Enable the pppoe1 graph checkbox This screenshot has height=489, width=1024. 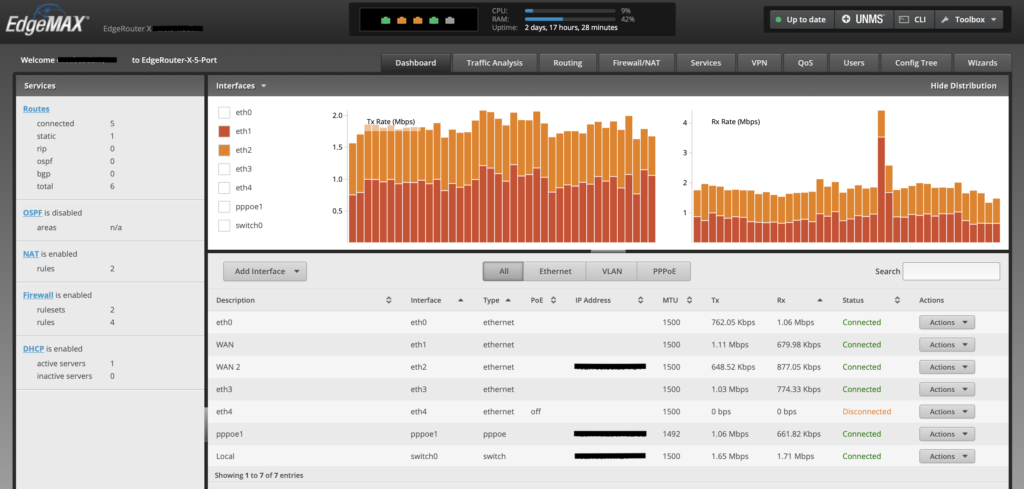(224, 207)
